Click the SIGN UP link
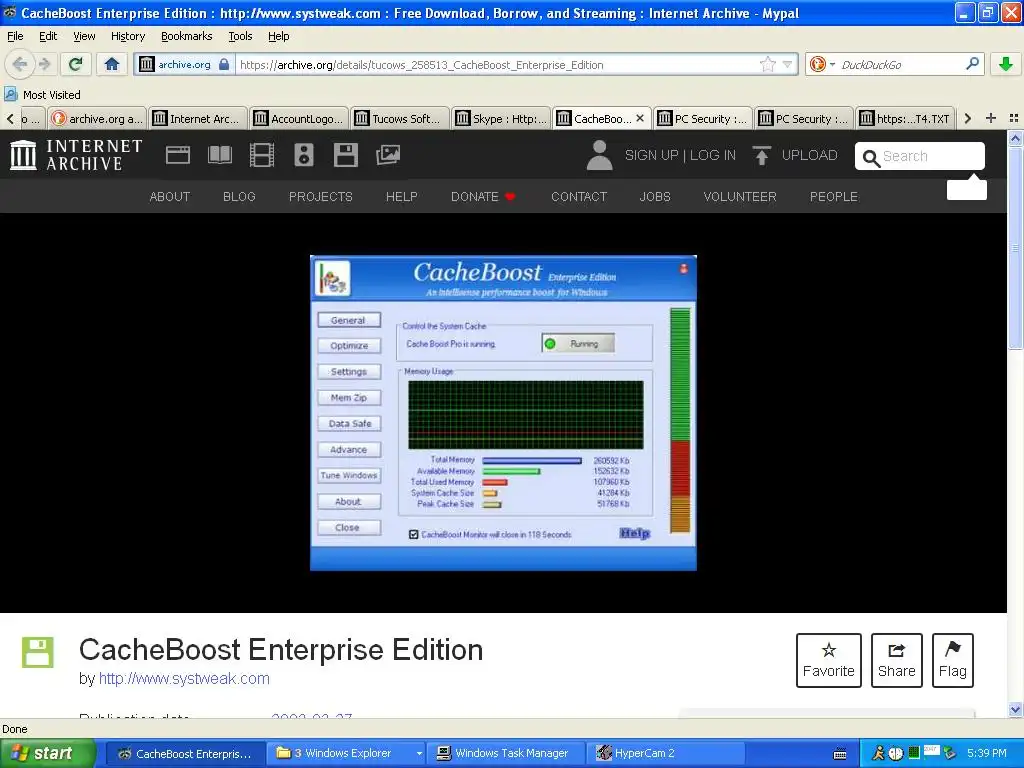The image size is (1024, 768). coord(652,155)
